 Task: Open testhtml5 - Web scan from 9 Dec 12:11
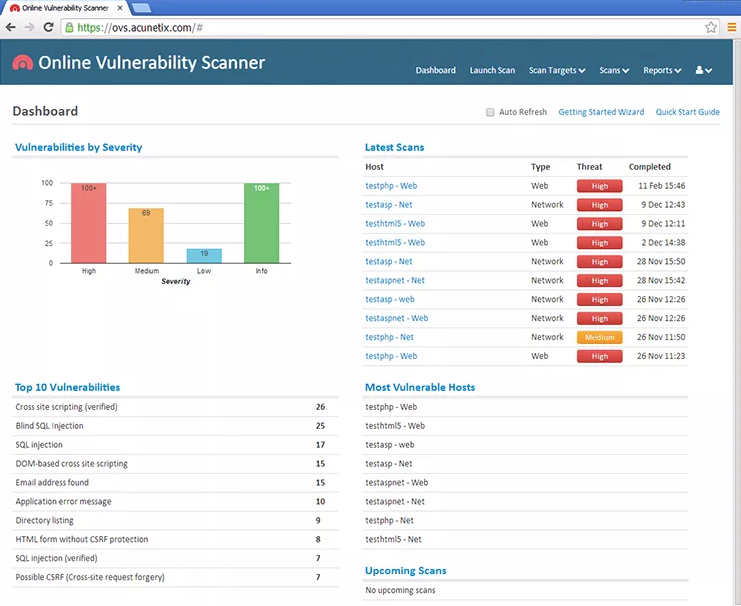[x=395, y=224]
